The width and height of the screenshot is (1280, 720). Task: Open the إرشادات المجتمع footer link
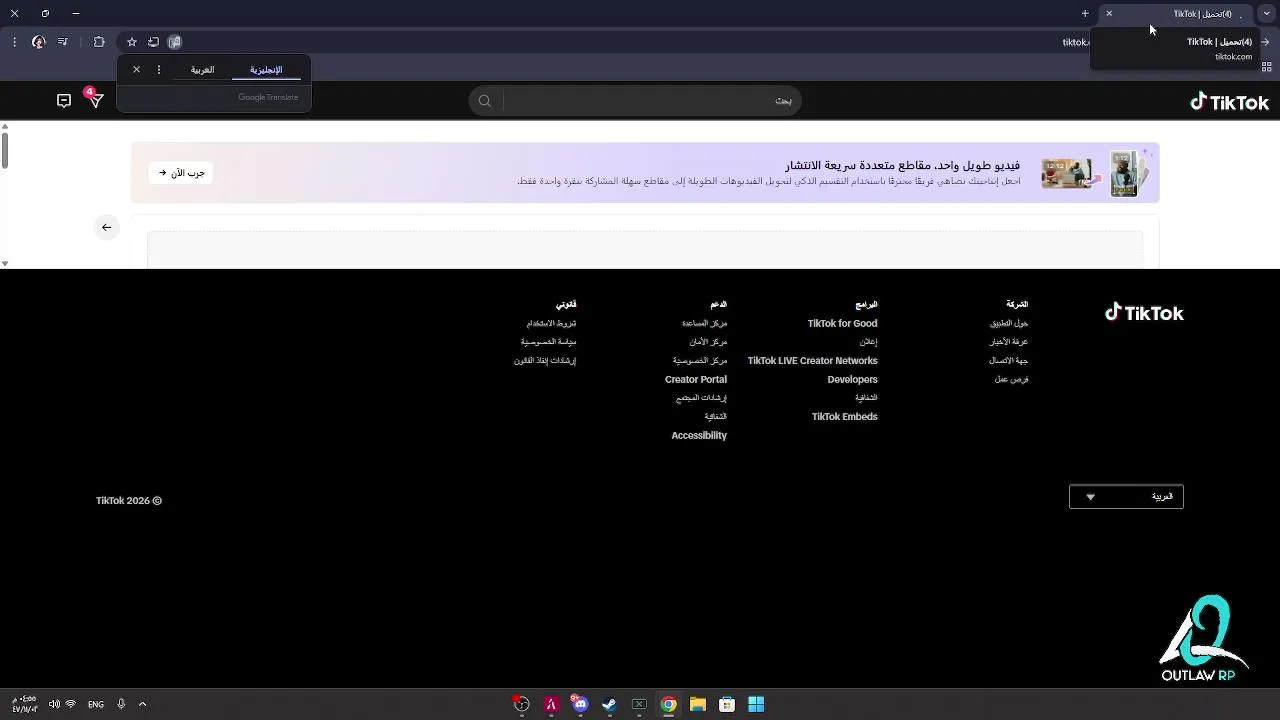pos(701,398)
